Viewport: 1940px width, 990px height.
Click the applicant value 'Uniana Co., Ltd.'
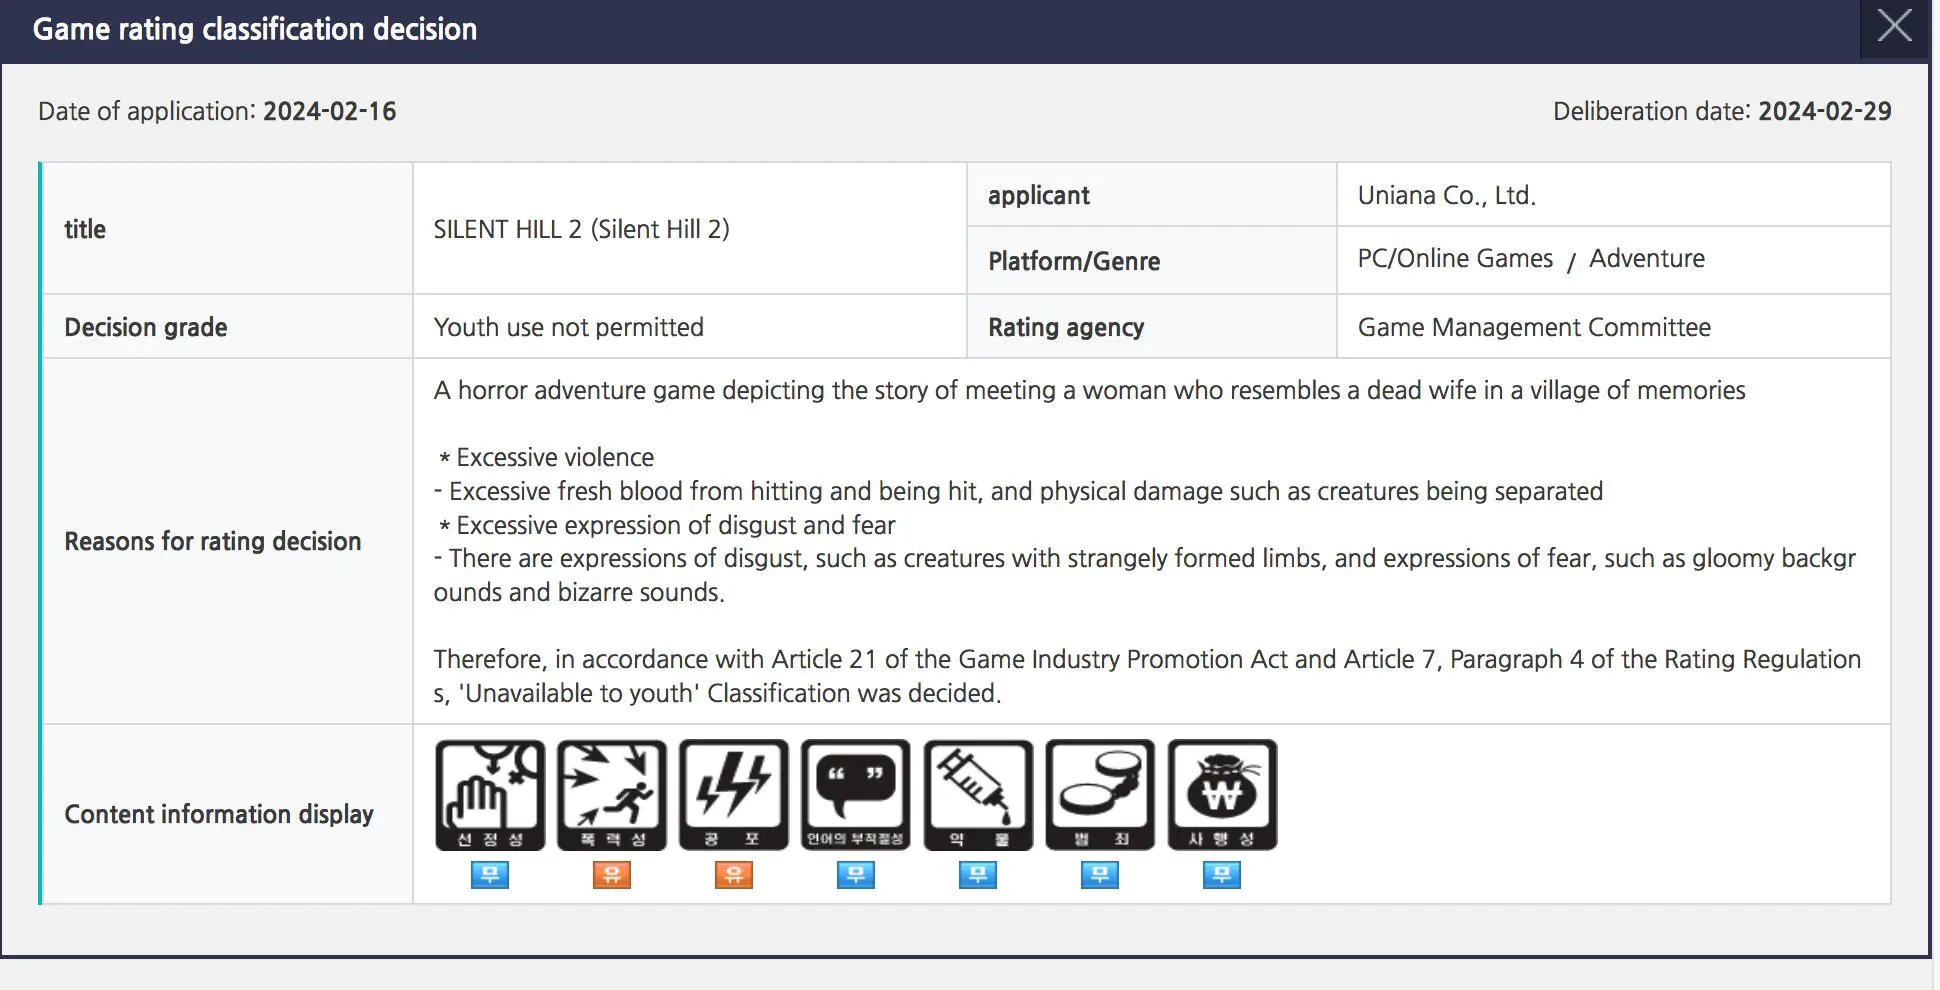point(1446,195)
